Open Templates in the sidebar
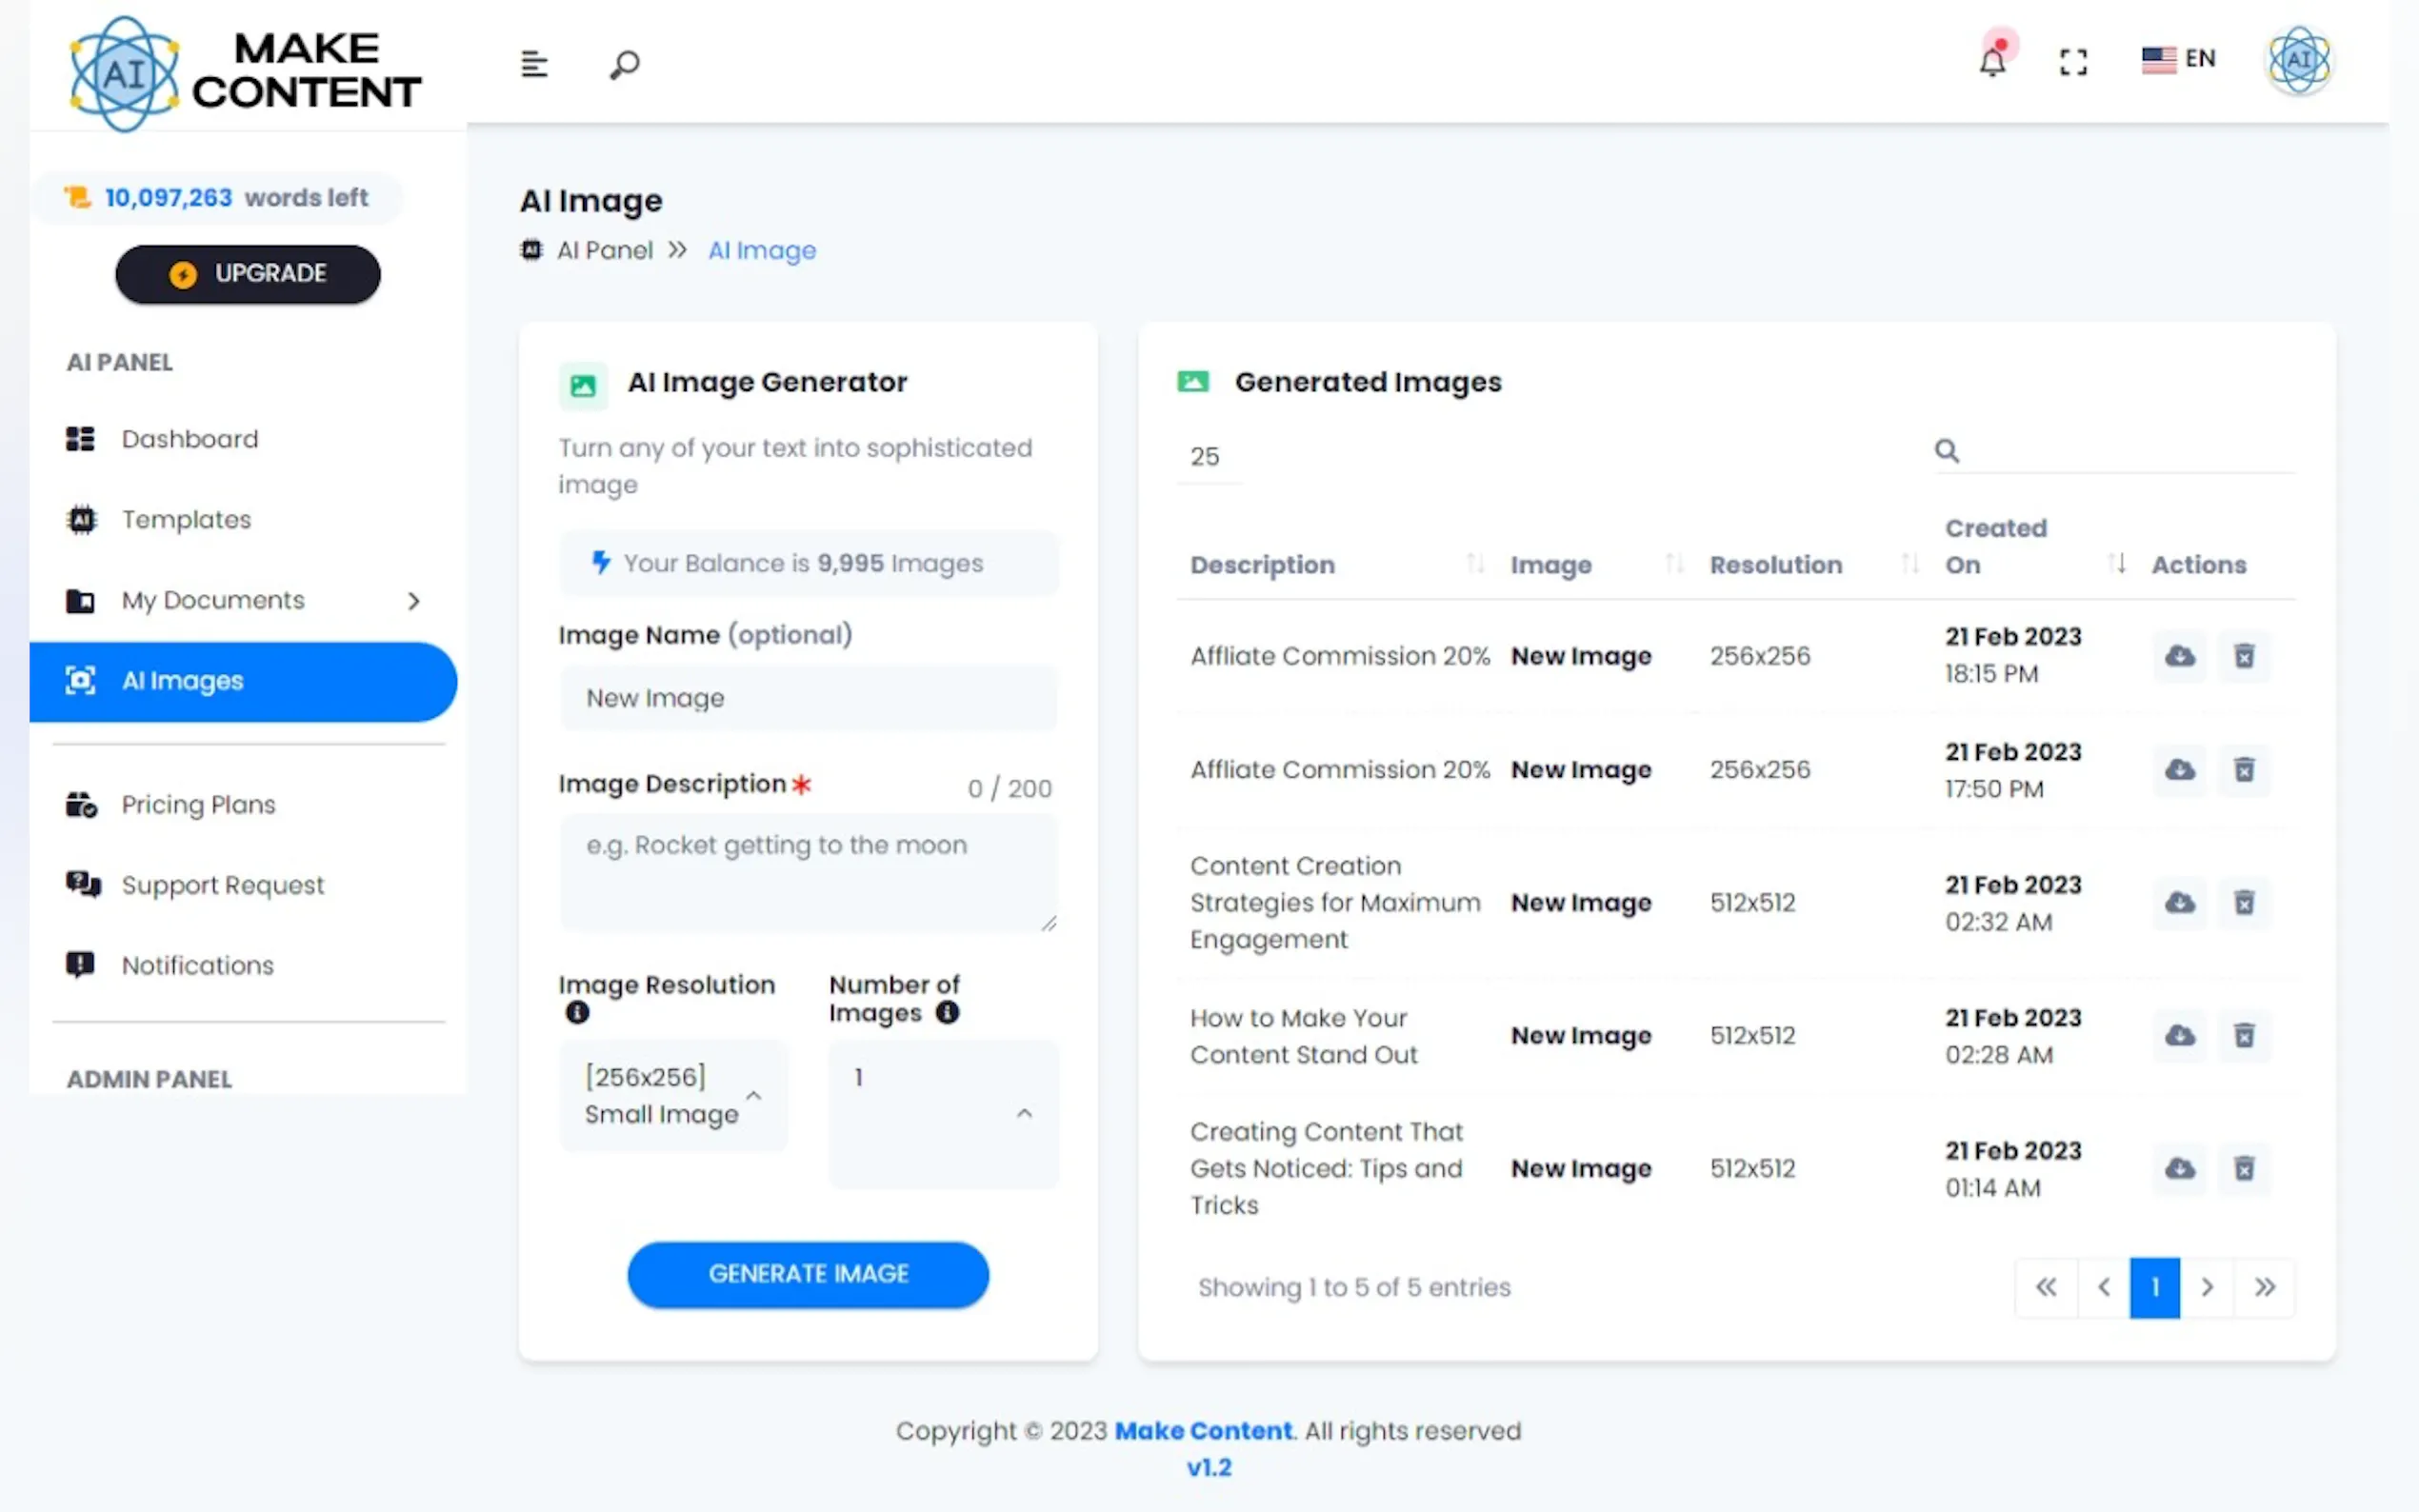This screenshot has width=2419, height=1512. point(186,520)
